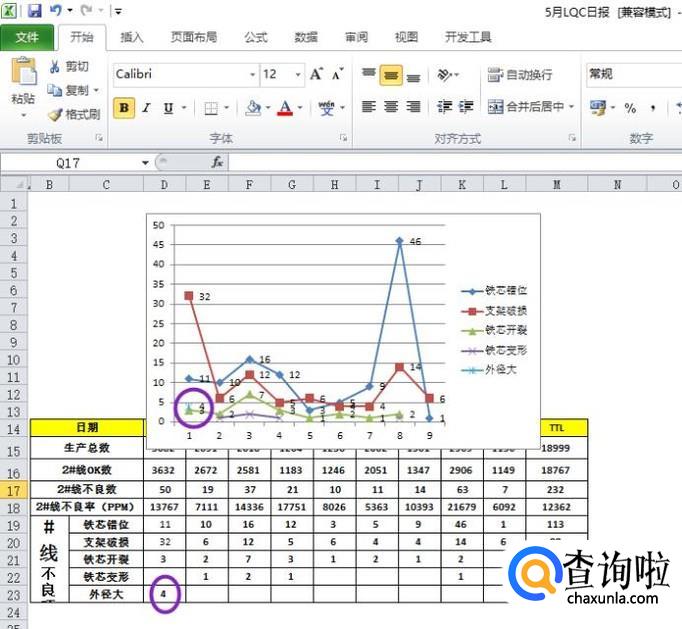Click the increase indent icon

click(x=466, y=107)
